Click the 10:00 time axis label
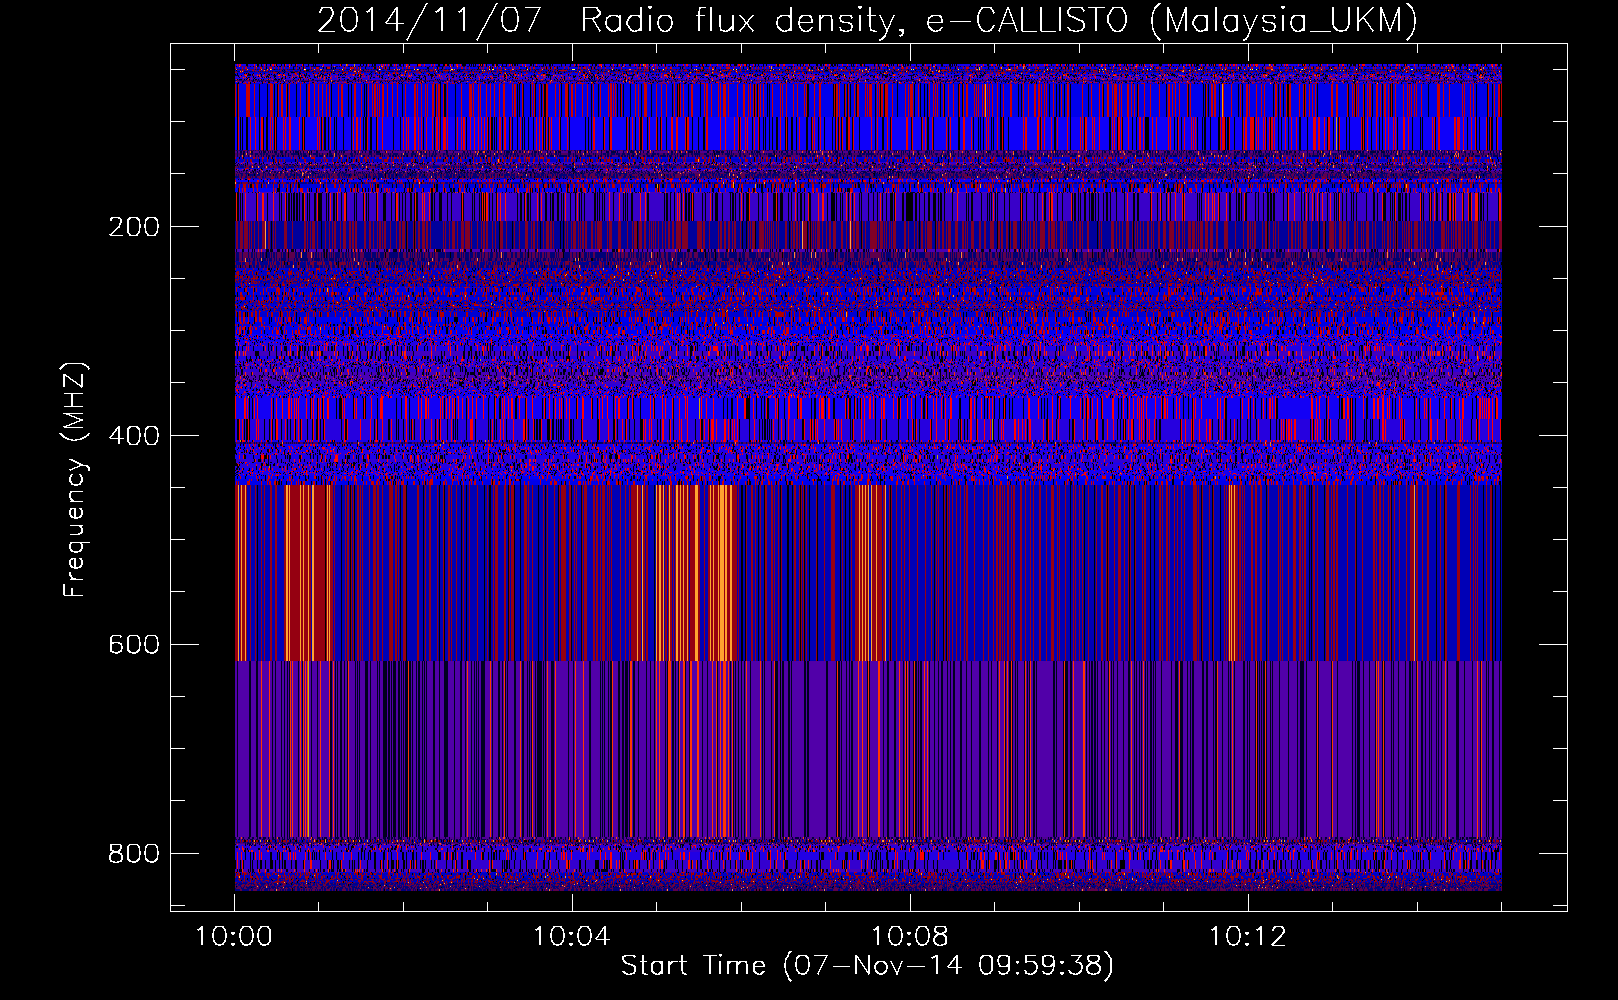 [233, 937]
